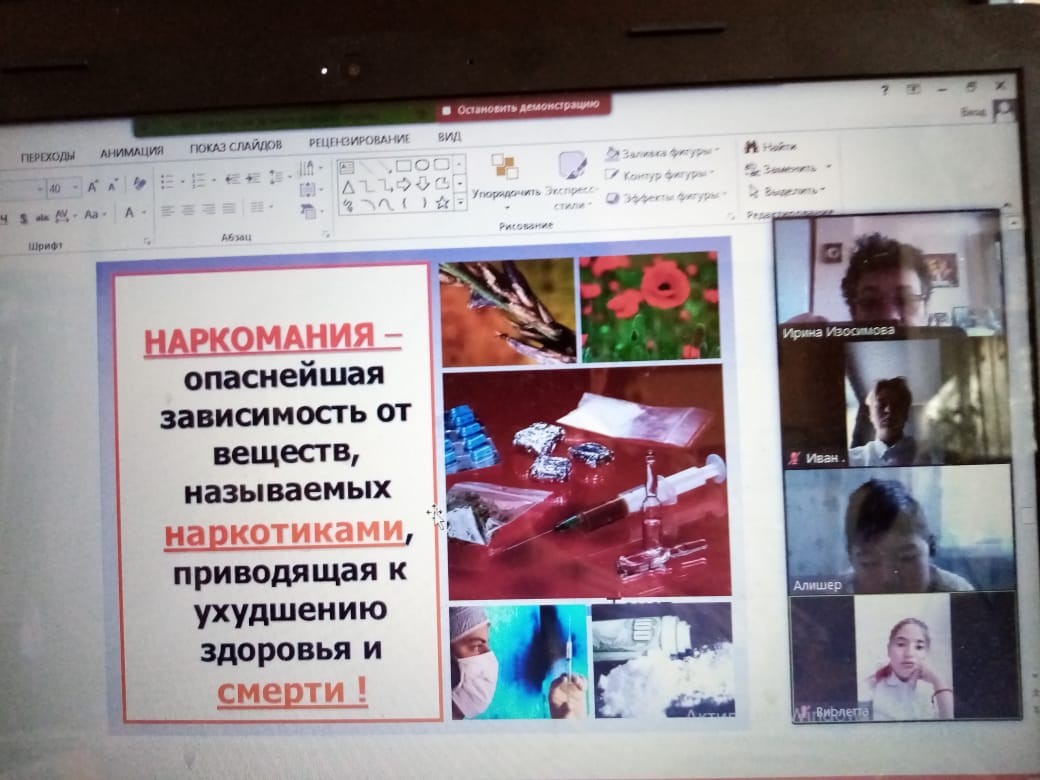Toggle center text alignment
1040x780 pixels.
187,209
